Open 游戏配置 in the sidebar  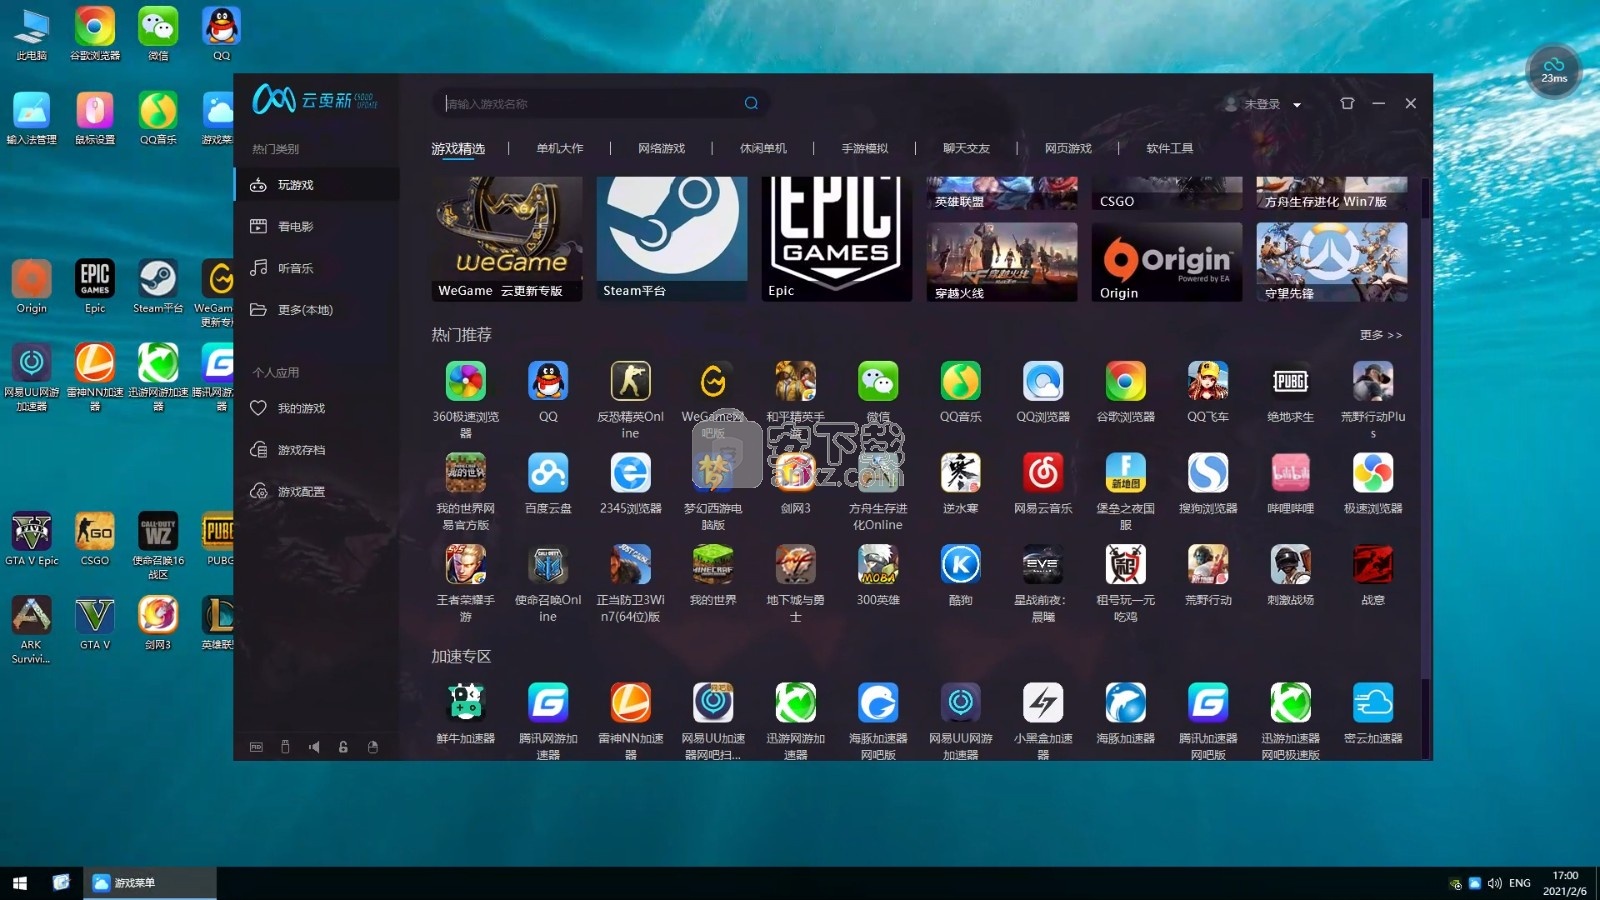pos(317,491)
